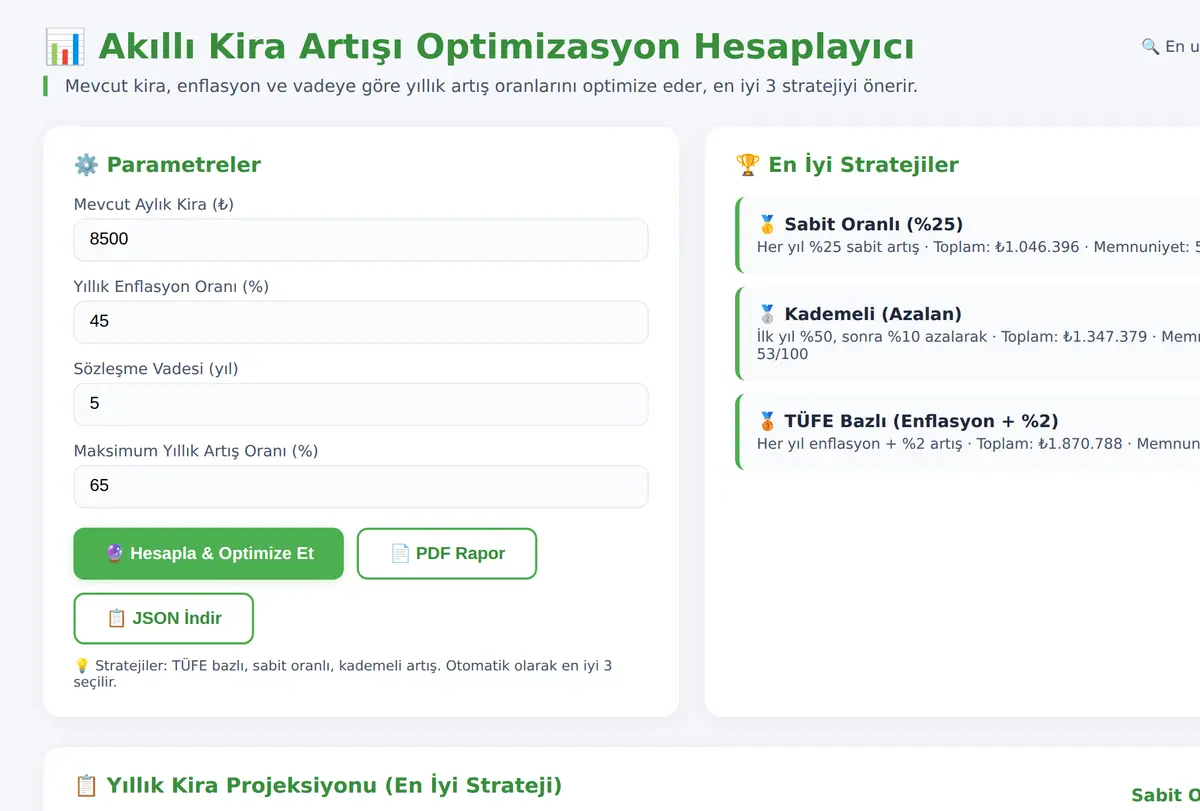The height and width of the screenshot is (811, 1200).
Task: Click the En İyi Stratejiler heading
Action: 847,165
